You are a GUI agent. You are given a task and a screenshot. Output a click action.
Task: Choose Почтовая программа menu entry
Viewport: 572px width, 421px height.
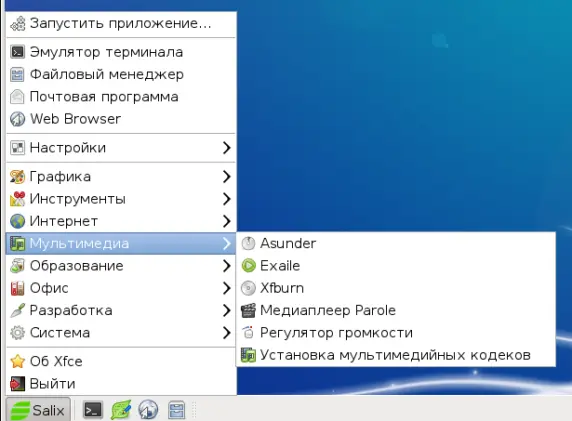121,97
